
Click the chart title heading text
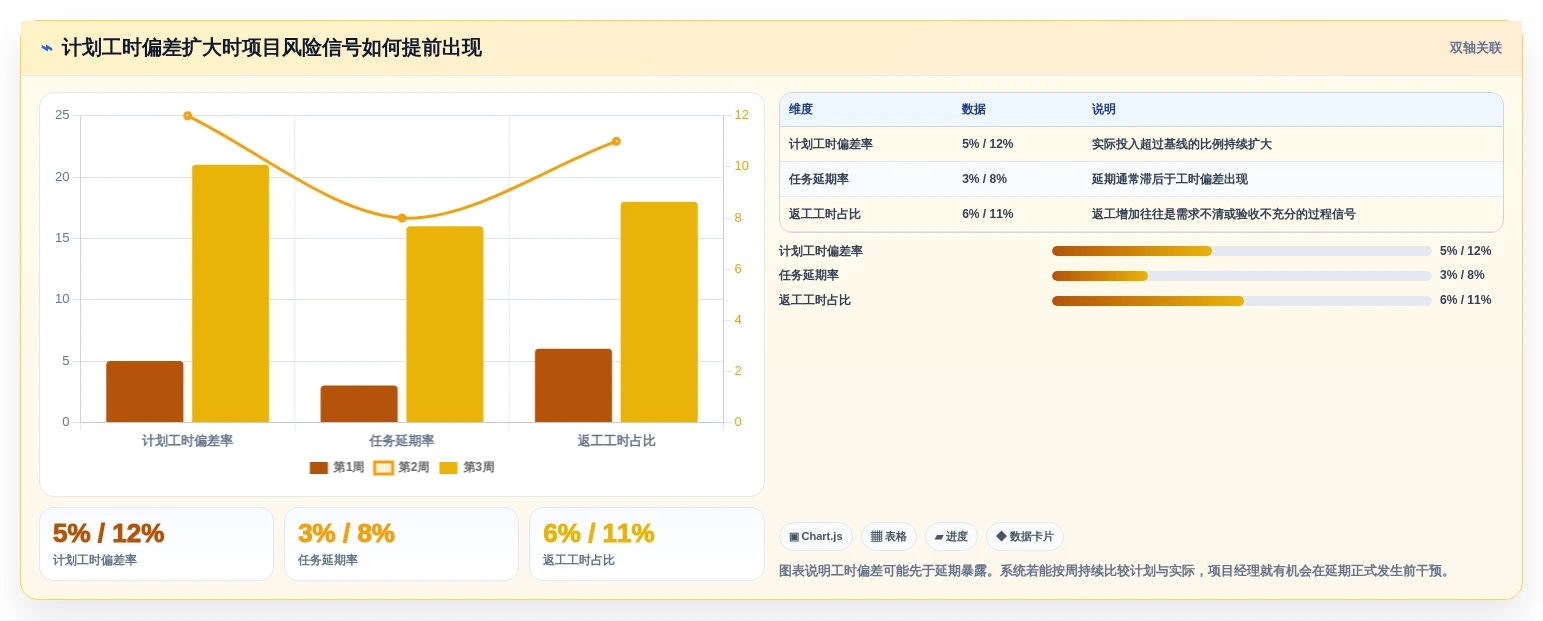click(272, 48)
